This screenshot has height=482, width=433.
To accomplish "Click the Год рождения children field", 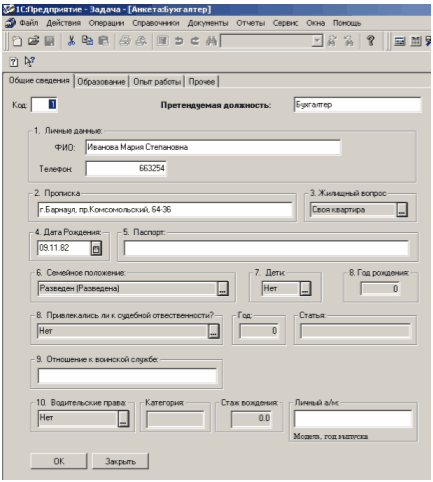I will coord(380,289).
